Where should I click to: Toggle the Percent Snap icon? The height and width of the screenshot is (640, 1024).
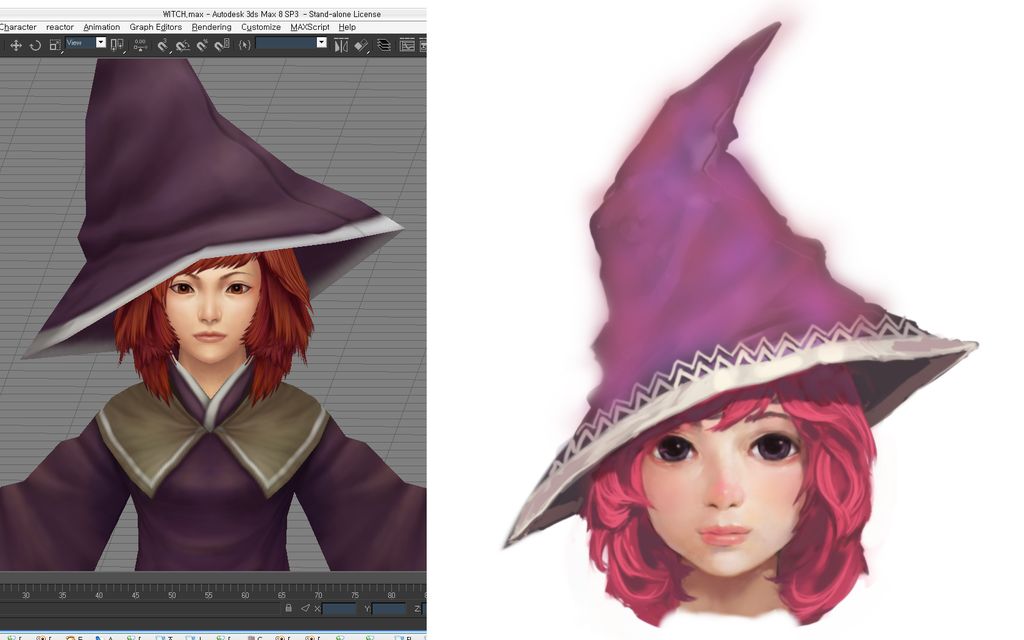(x=202, y=45)
